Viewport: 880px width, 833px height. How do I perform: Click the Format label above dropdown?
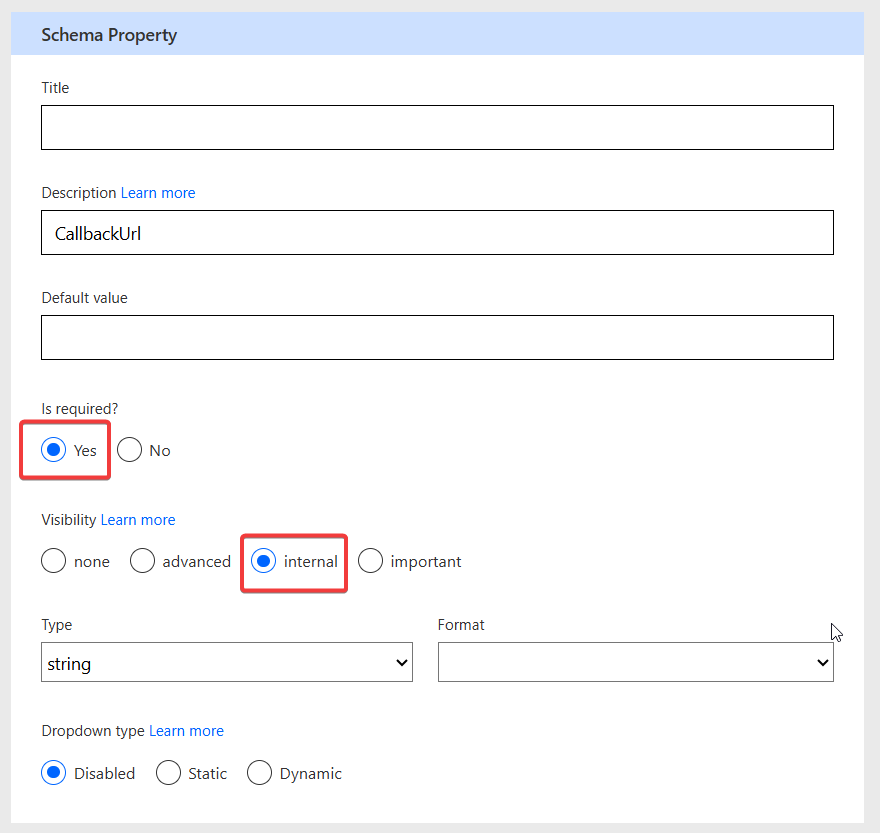click(461, 625)
